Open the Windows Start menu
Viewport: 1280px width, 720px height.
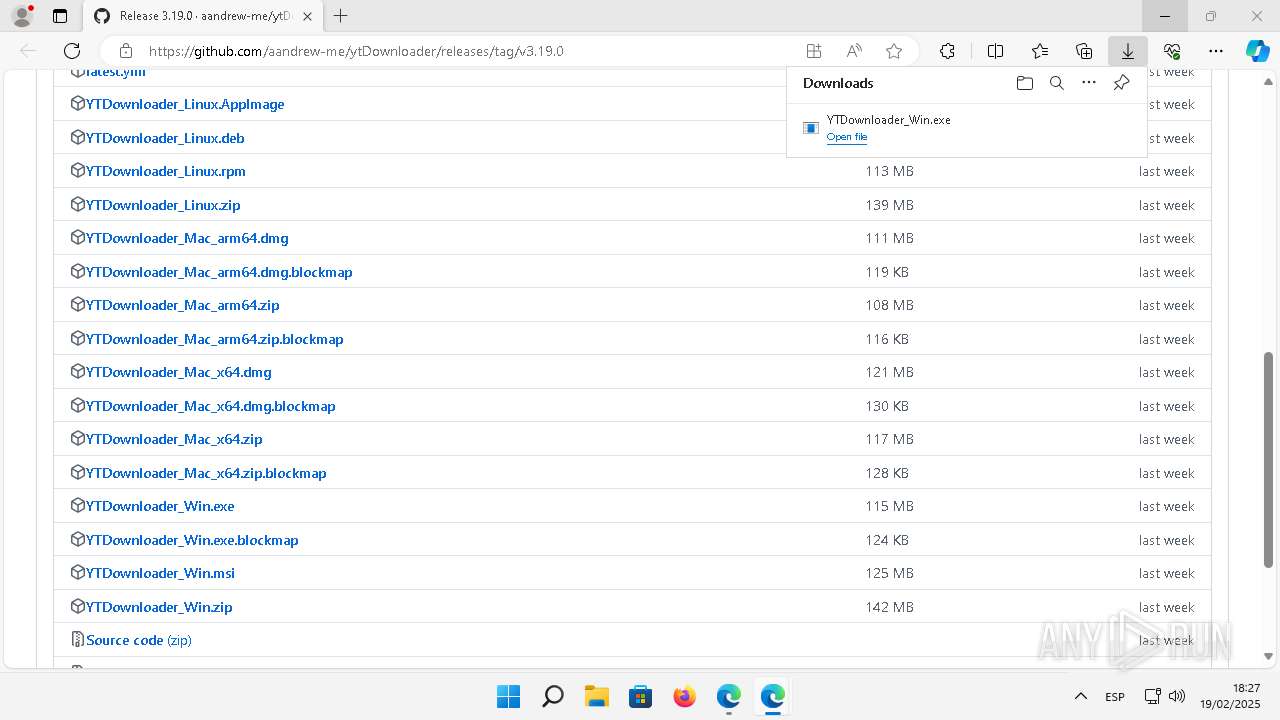pos(508,696)
